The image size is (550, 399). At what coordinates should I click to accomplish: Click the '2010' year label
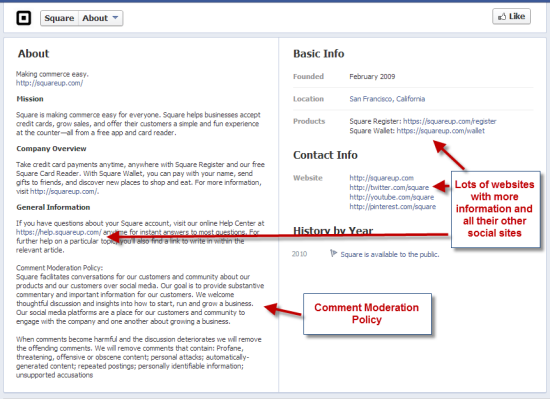click(x=299, y=254)
